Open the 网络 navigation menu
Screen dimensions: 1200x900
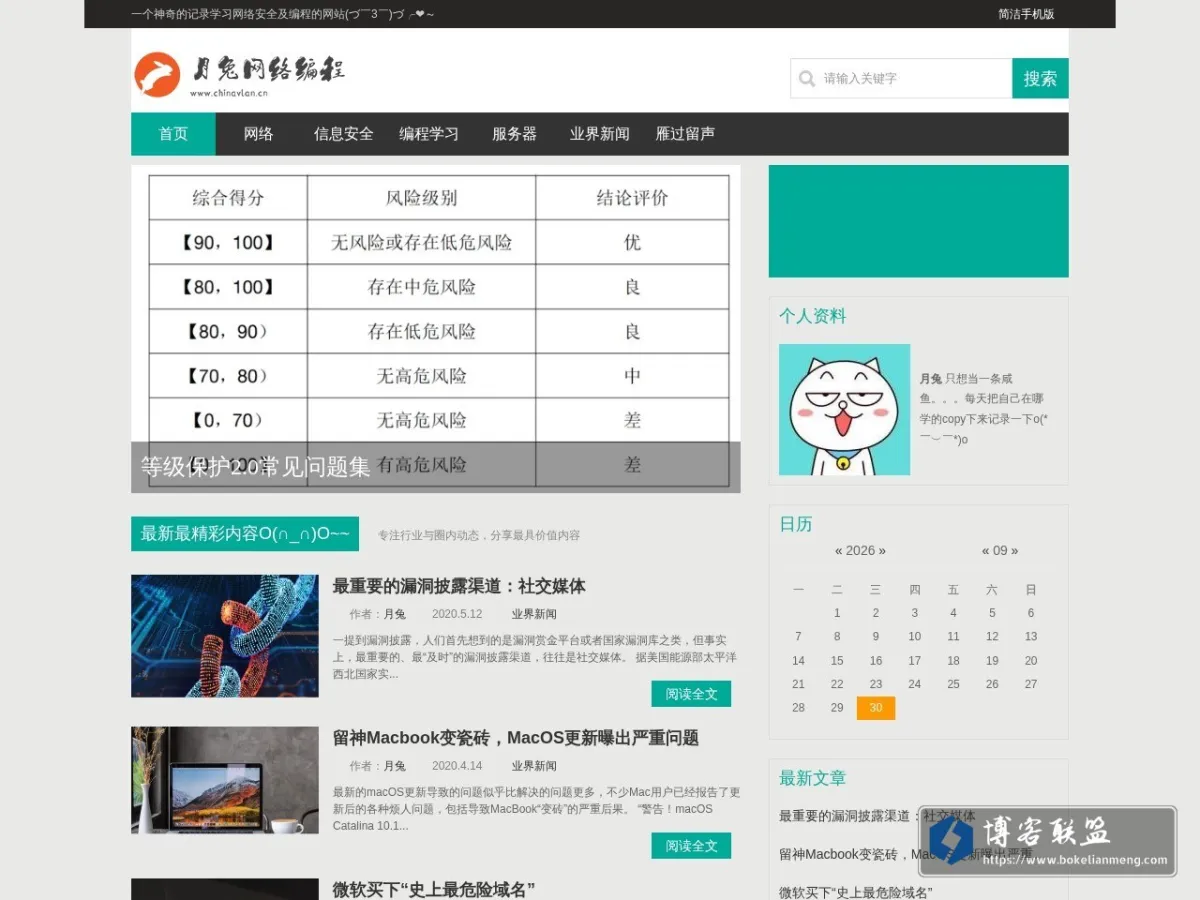click(x=258, y=133)
